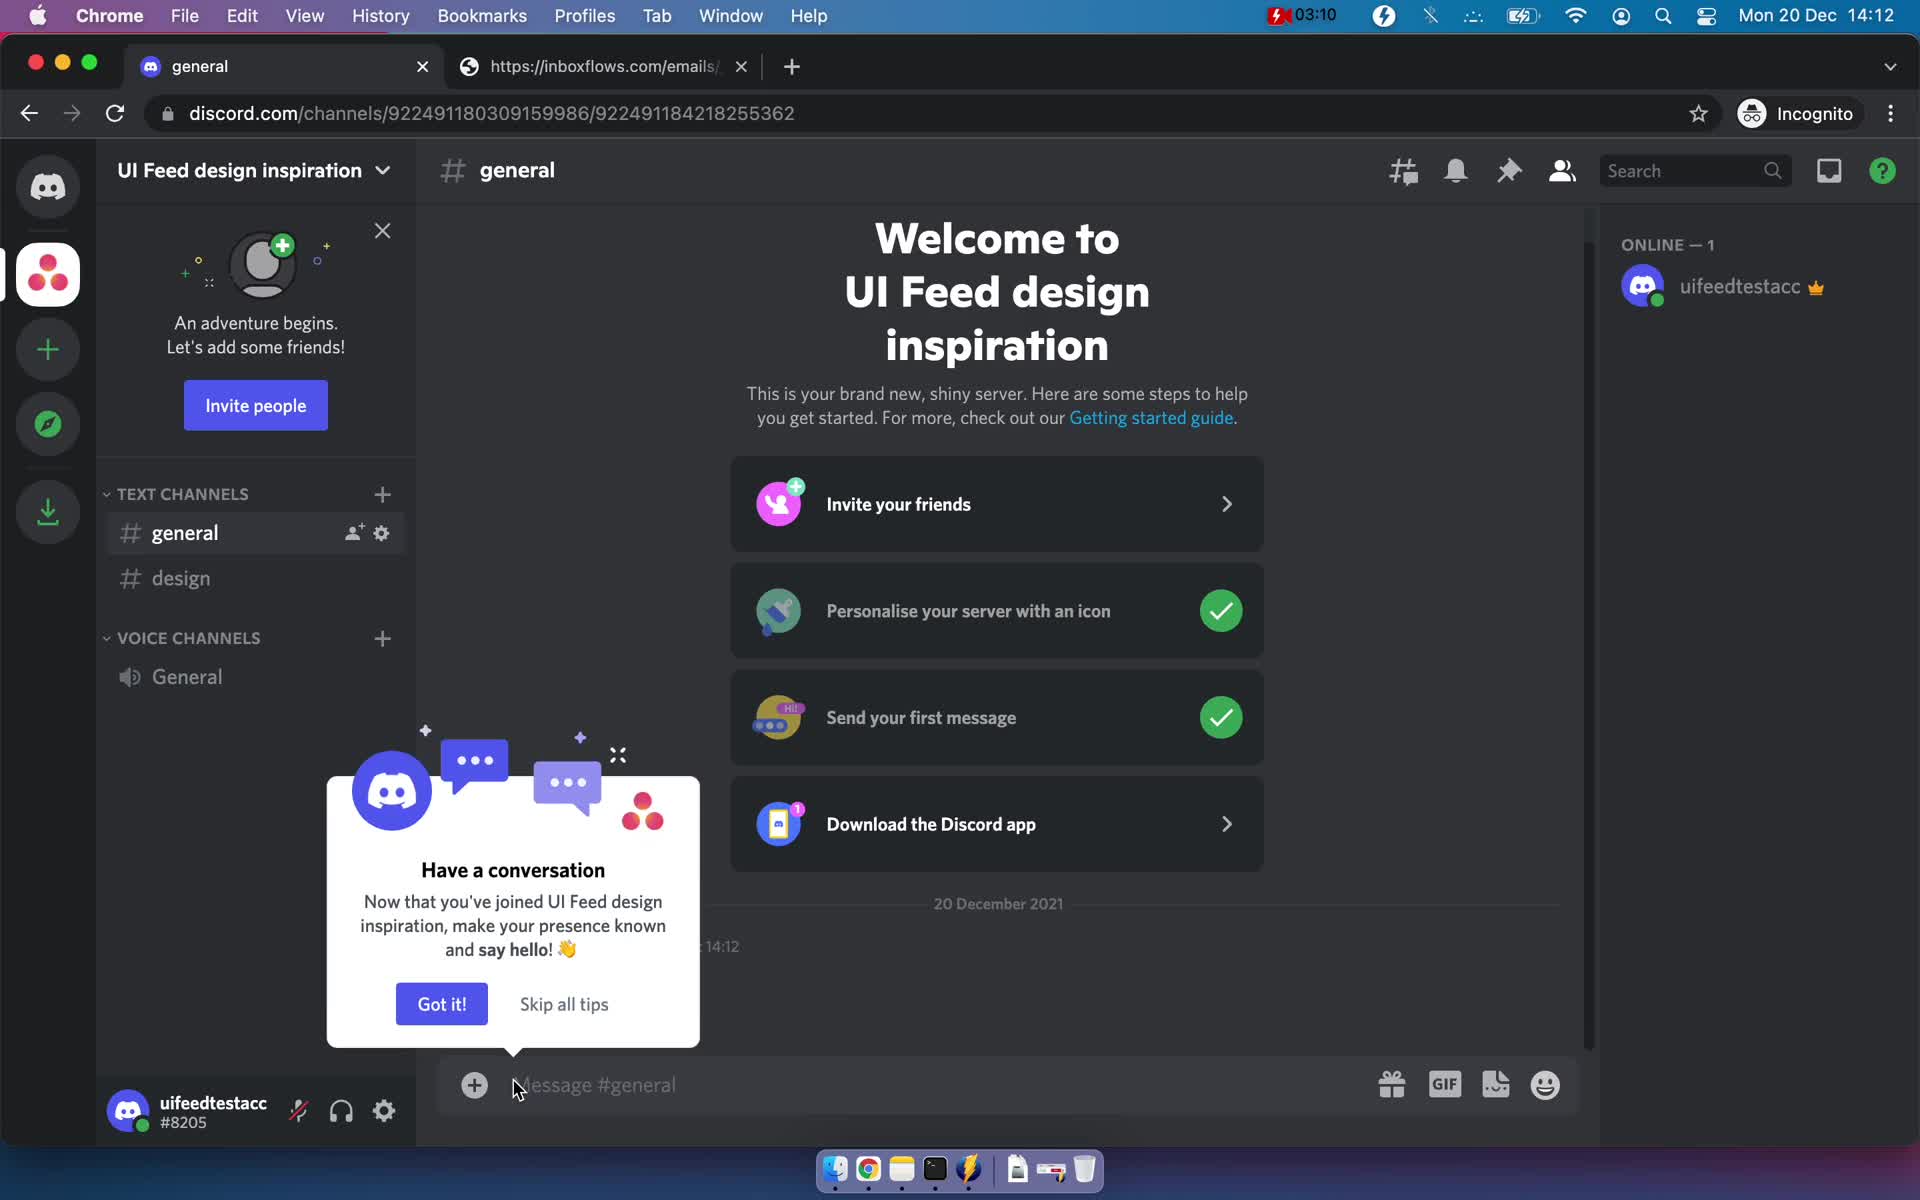Click the Download the Discord app card

coord(997,824)
